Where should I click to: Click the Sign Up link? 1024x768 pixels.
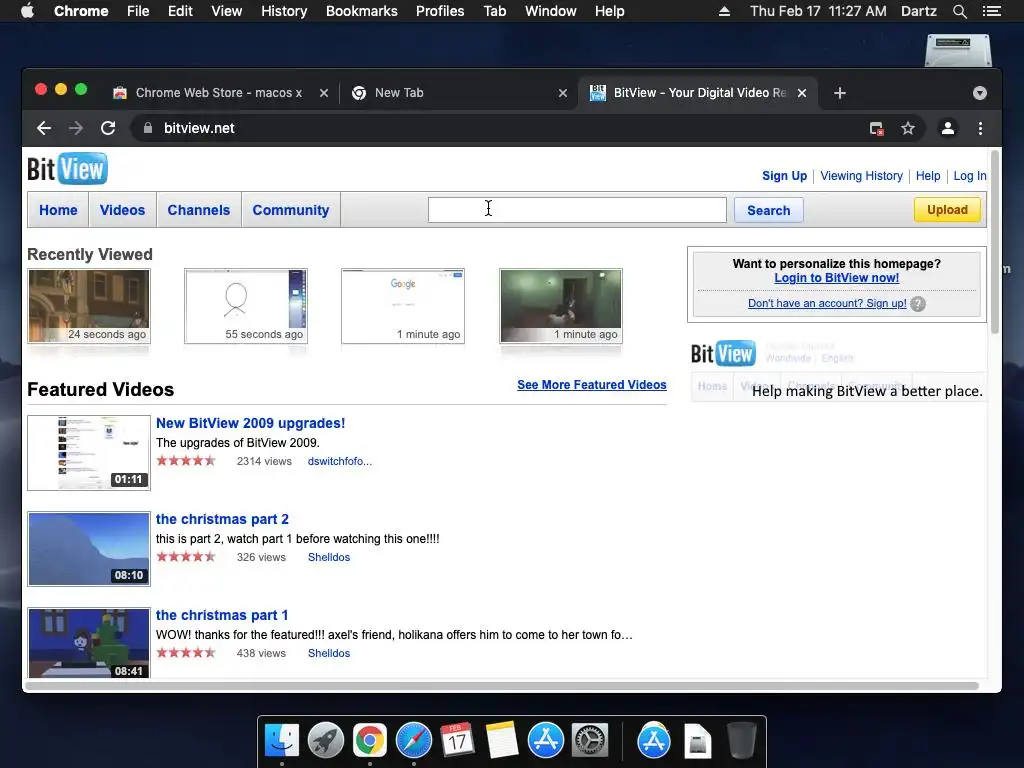(784, 176)
